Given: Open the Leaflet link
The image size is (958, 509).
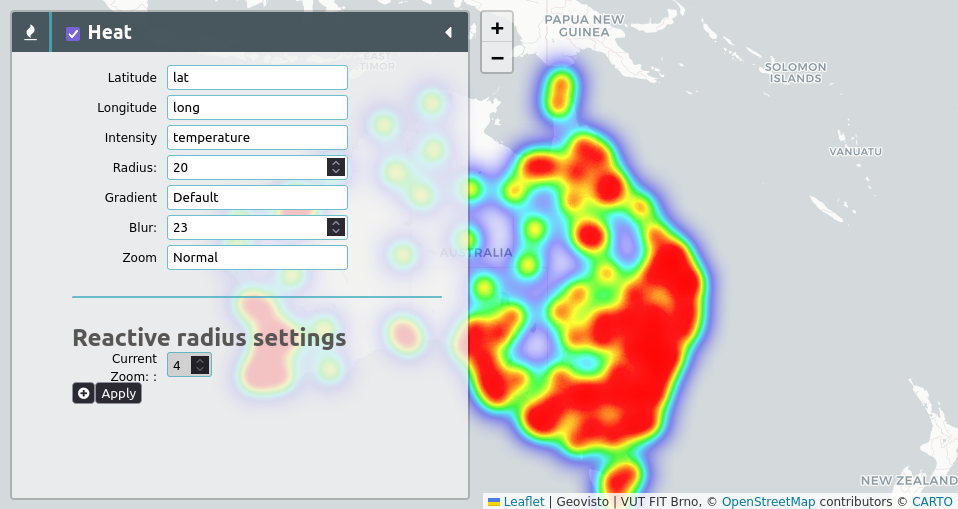Looking at the screenshot, I should (x=524, y=502).
